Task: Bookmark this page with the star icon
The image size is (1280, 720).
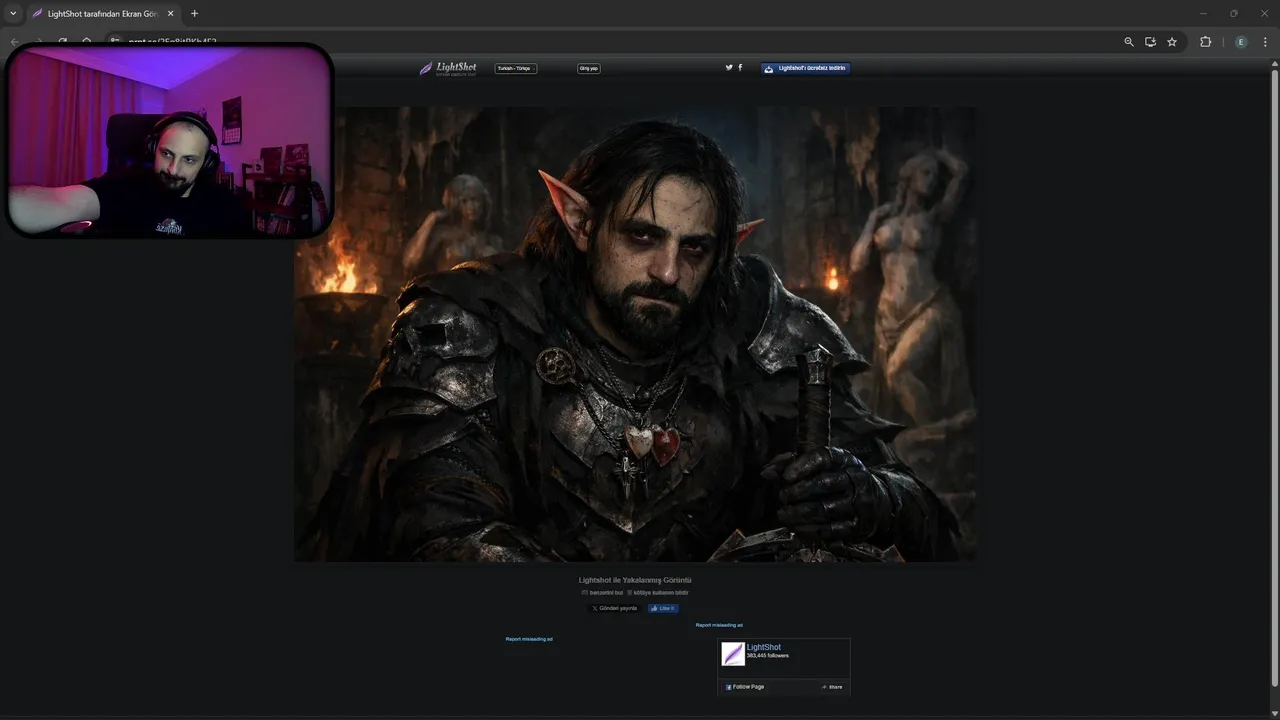Action: point(1172,42)
